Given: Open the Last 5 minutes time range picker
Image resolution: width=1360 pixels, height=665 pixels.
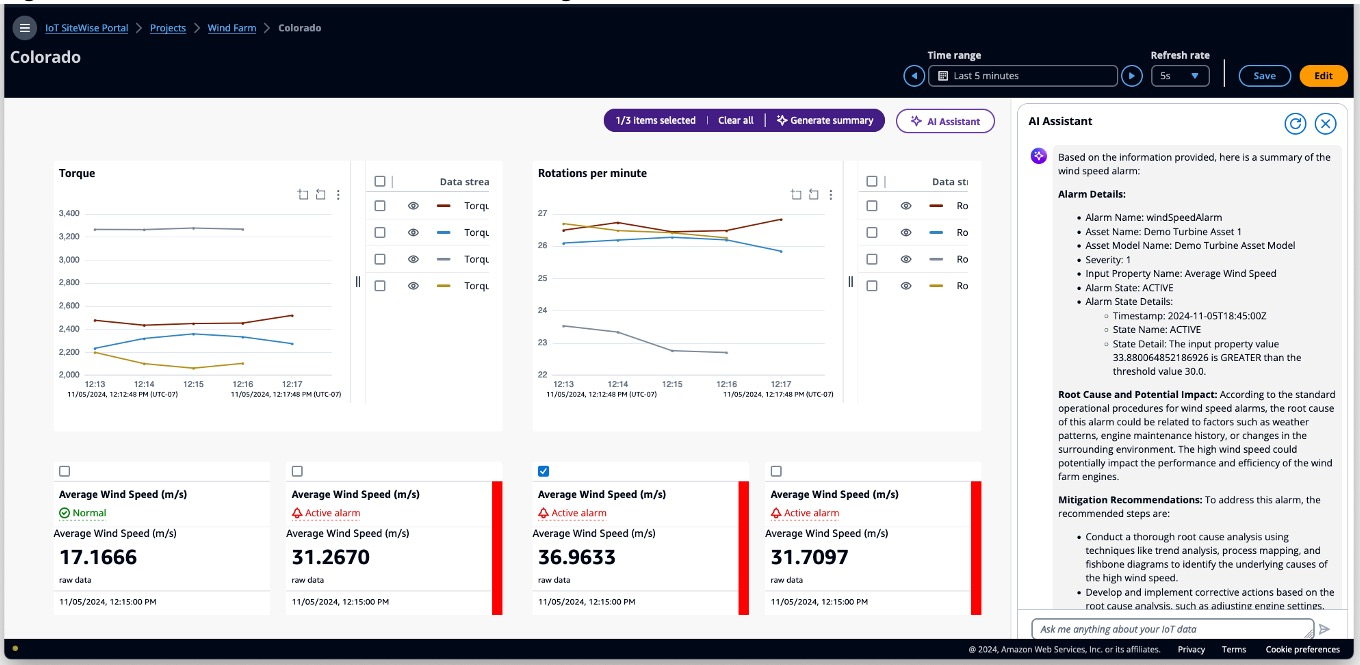Looking at the screenshot, I should pyautogui.click(x=1022, y=76).
